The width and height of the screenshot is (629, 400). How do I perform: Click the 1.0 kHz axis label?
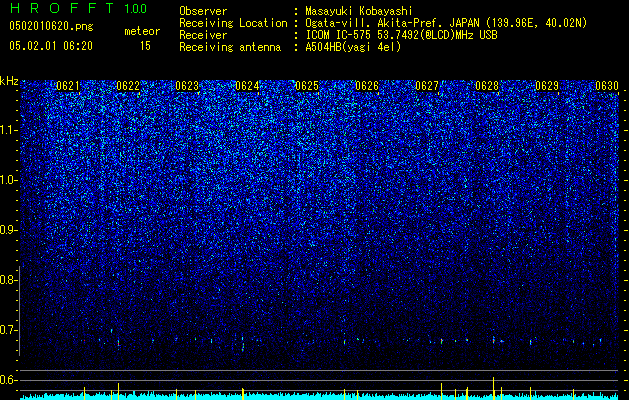pyautogui.click(x=8, y=180)
